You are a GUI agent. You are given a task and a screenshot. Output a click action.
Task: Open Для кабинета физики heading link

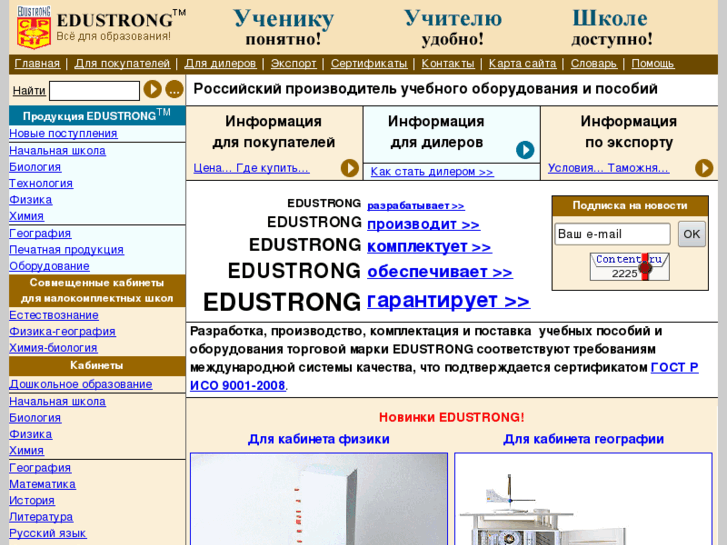pos(319,439)
